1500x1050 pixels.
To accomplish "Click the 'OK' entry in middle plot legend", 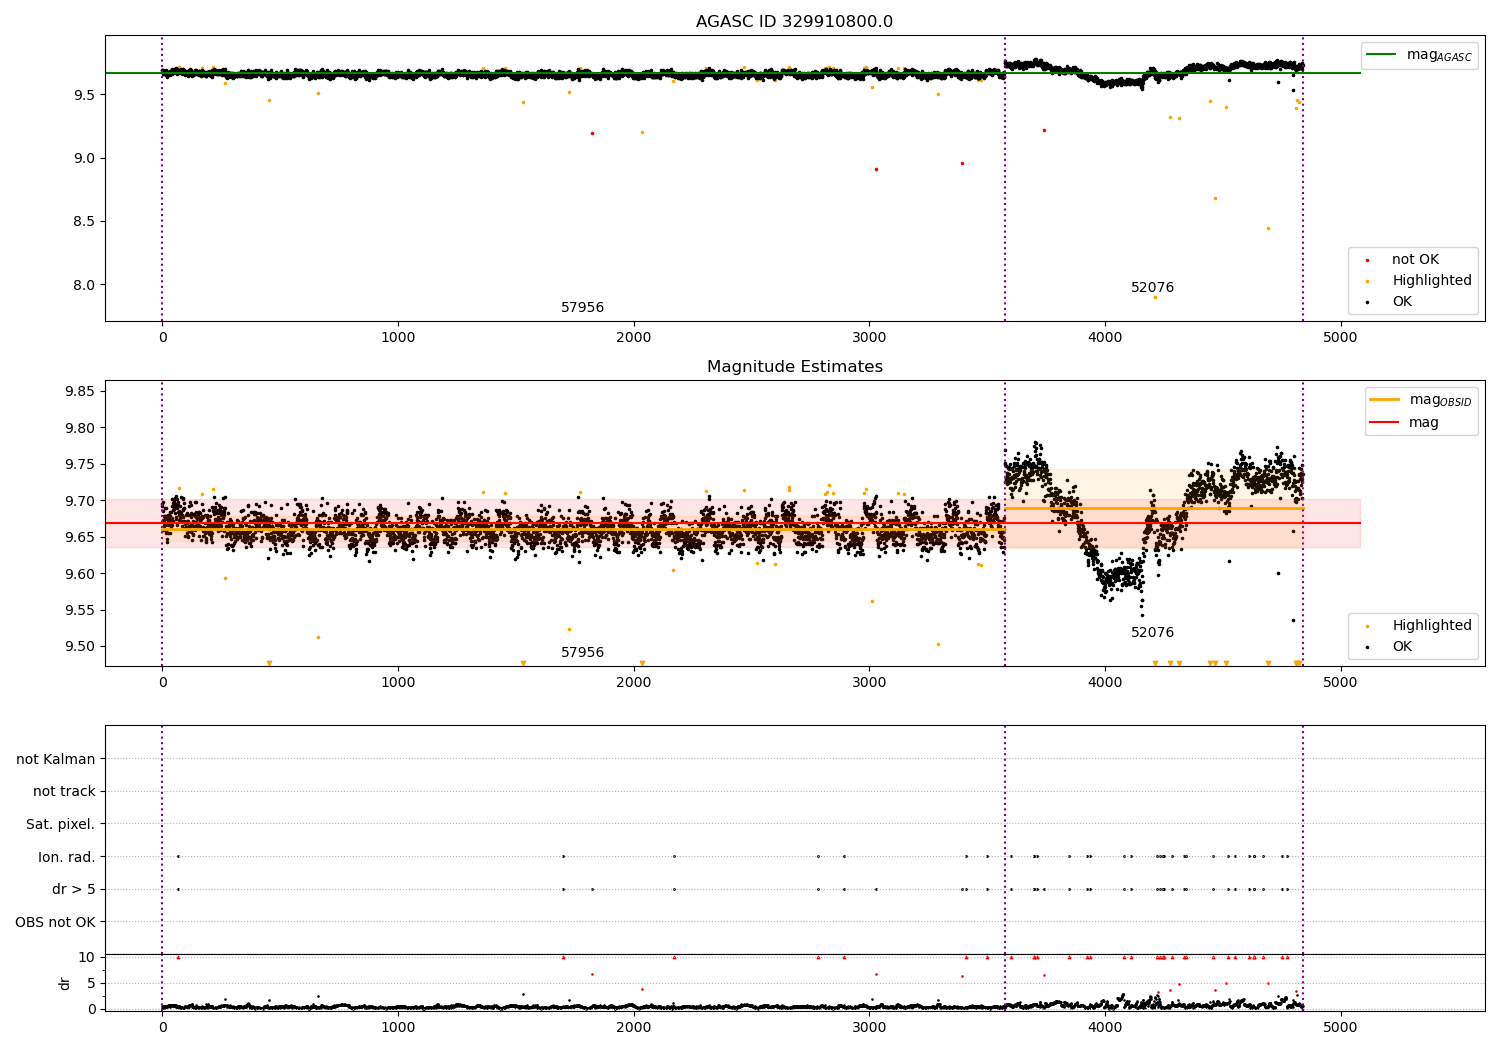I will 1390,647.
